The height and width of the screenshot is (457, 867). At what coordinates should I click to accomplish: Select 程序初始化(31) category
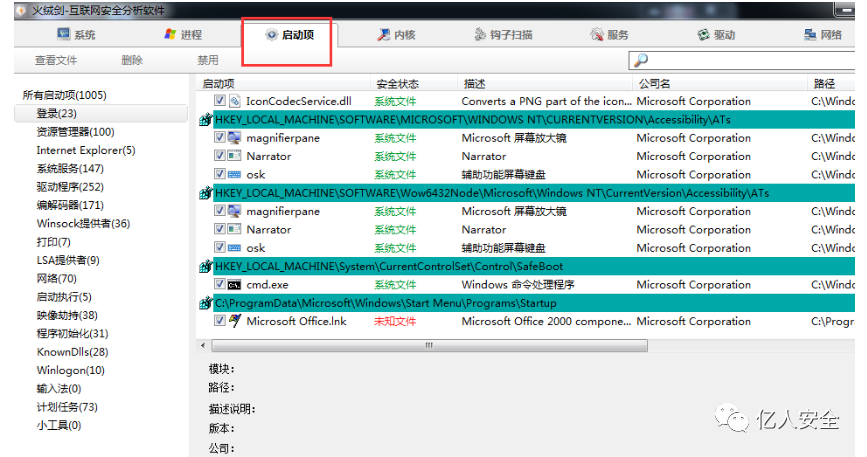coord(72,333)
